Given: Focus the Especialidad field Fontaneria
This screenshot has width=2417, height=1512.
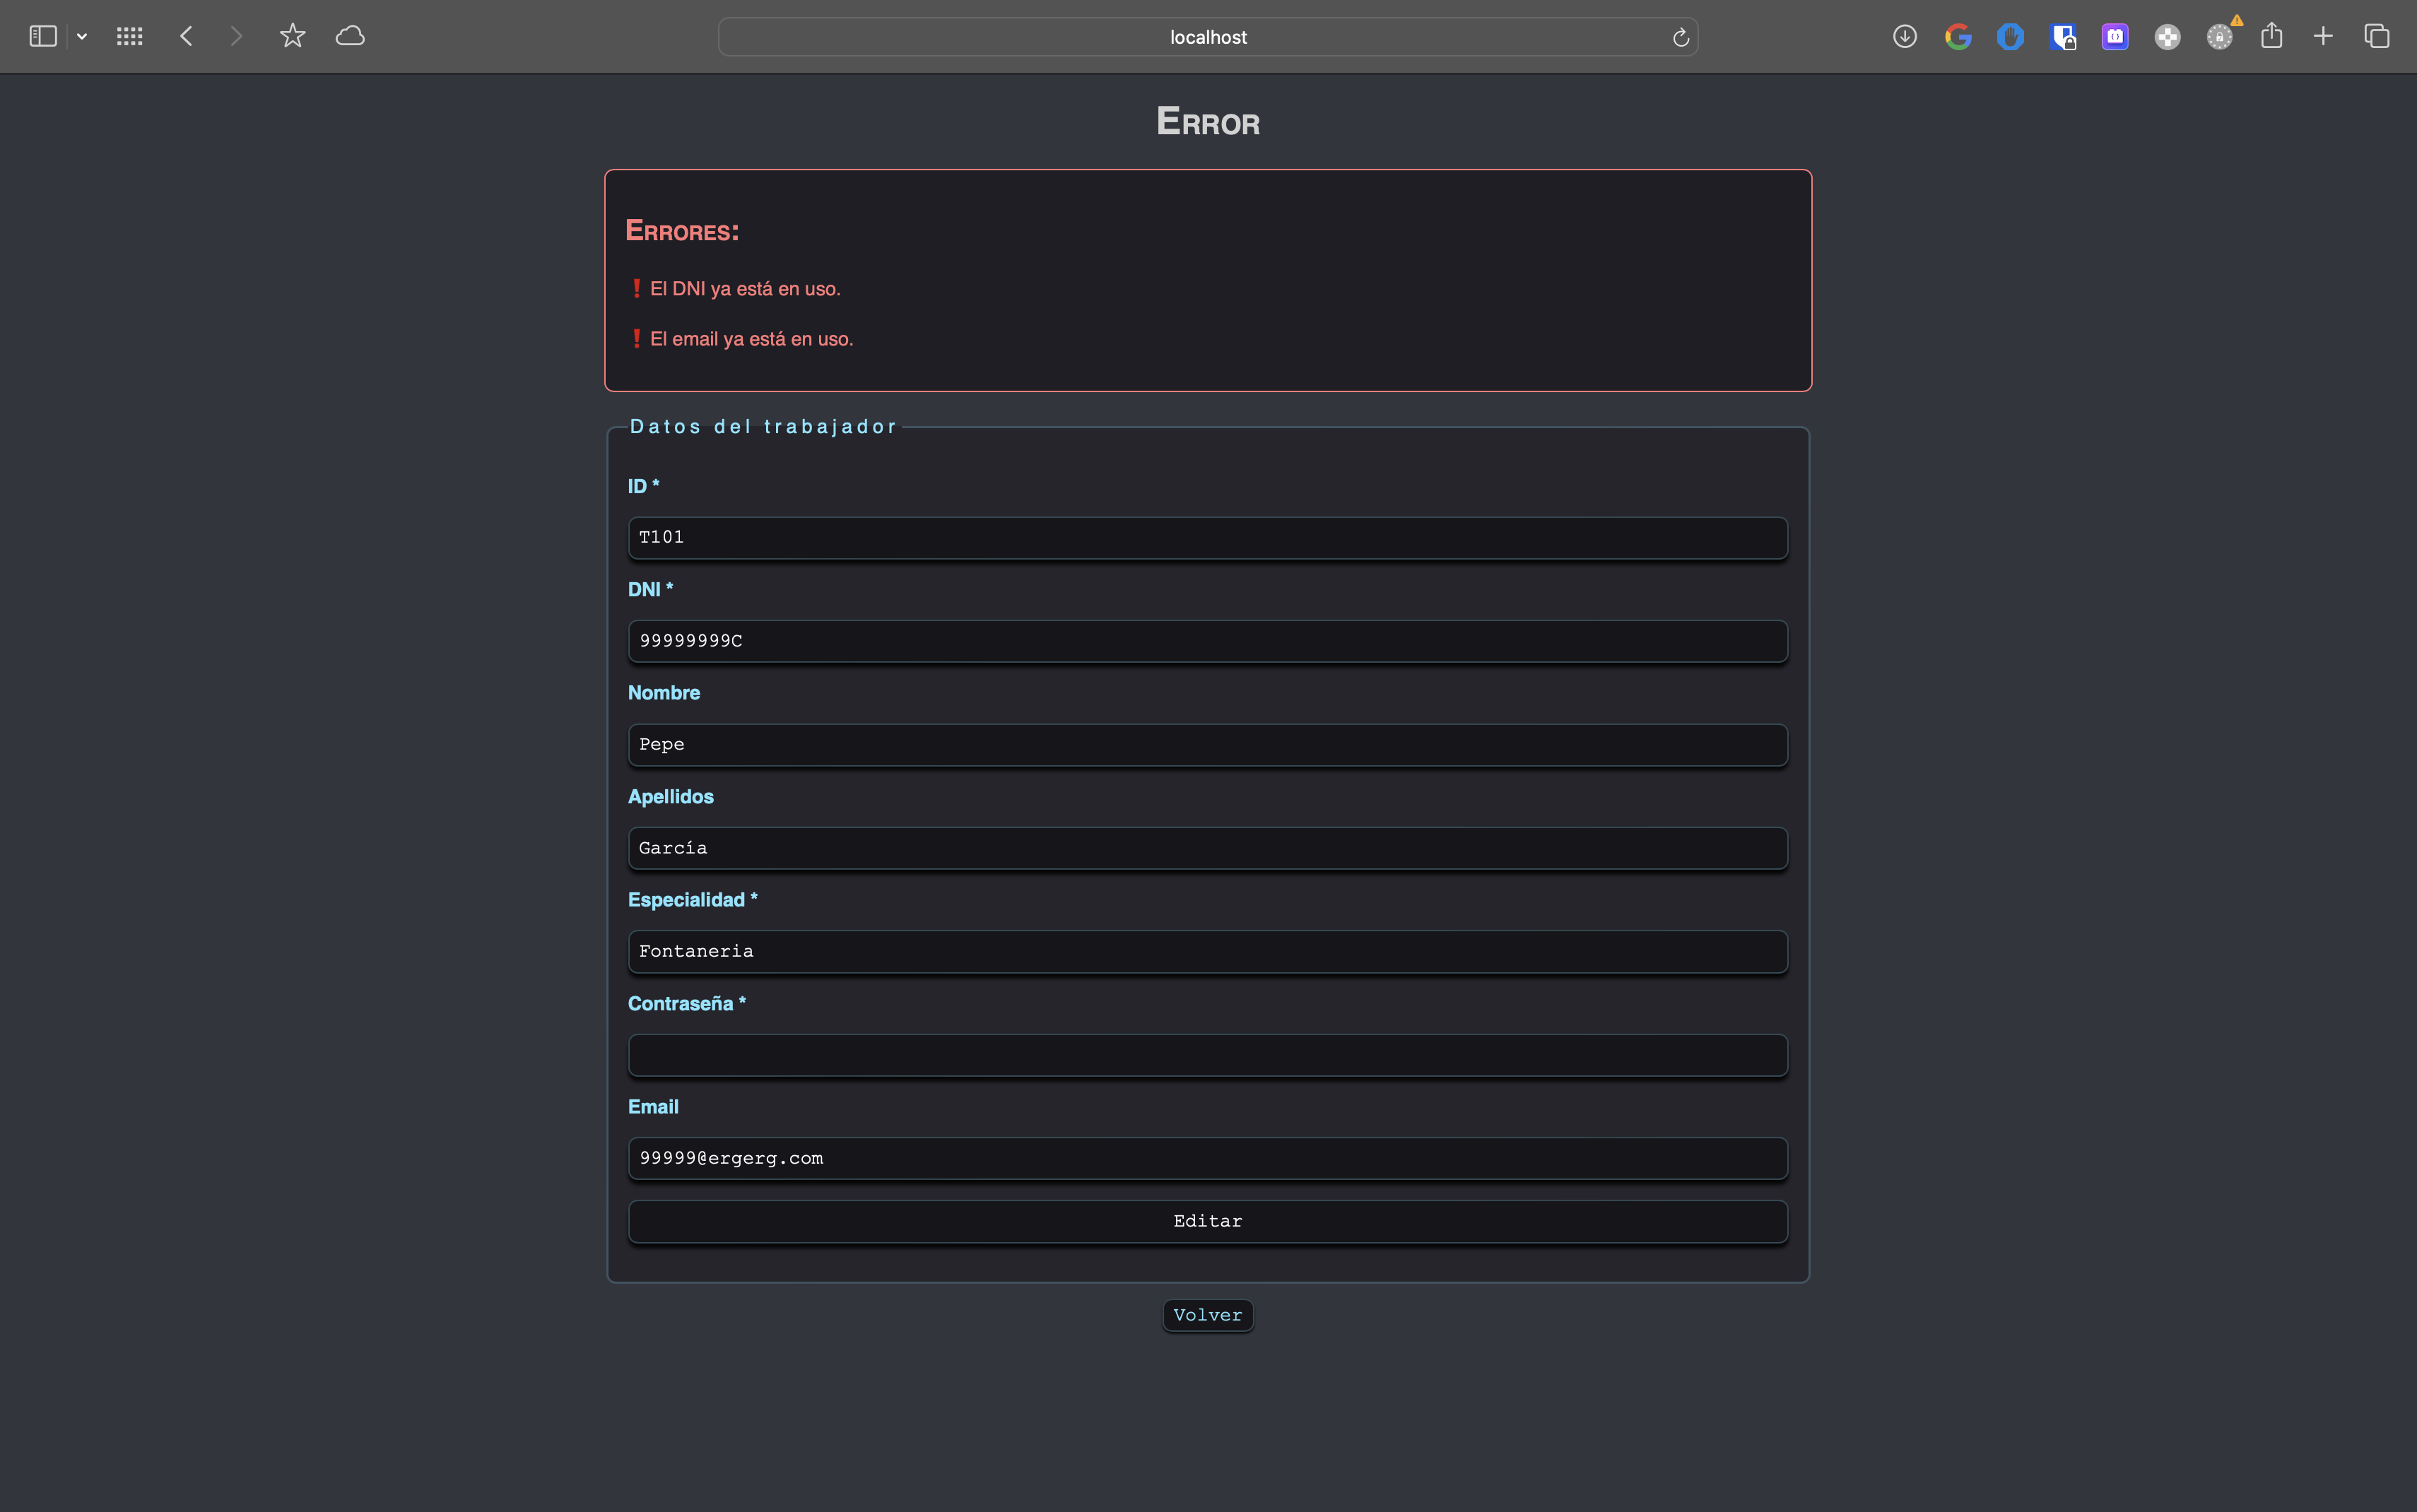Looking at the screenshot, I should coord(1208,952).
